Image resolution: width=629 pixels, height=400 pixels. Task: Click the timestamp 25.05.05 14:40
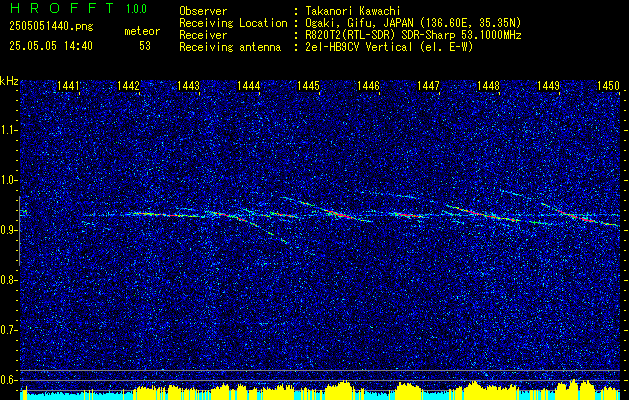click(51, 46)
